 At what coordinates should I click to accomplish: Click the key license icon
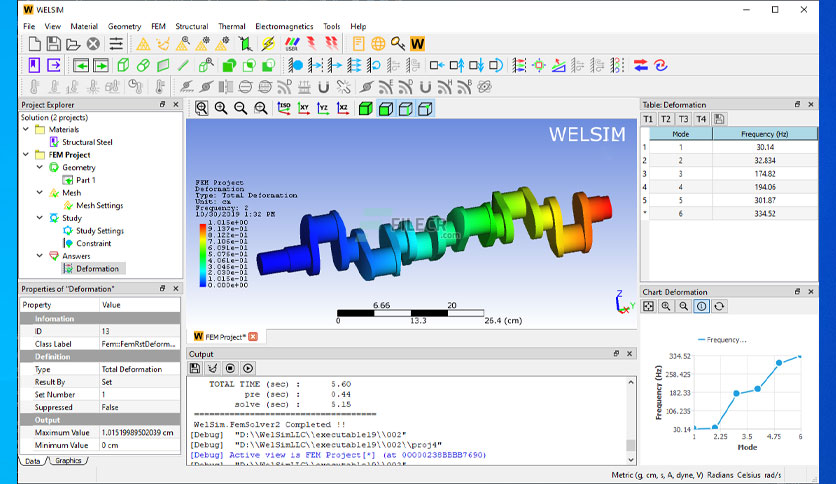398,44
